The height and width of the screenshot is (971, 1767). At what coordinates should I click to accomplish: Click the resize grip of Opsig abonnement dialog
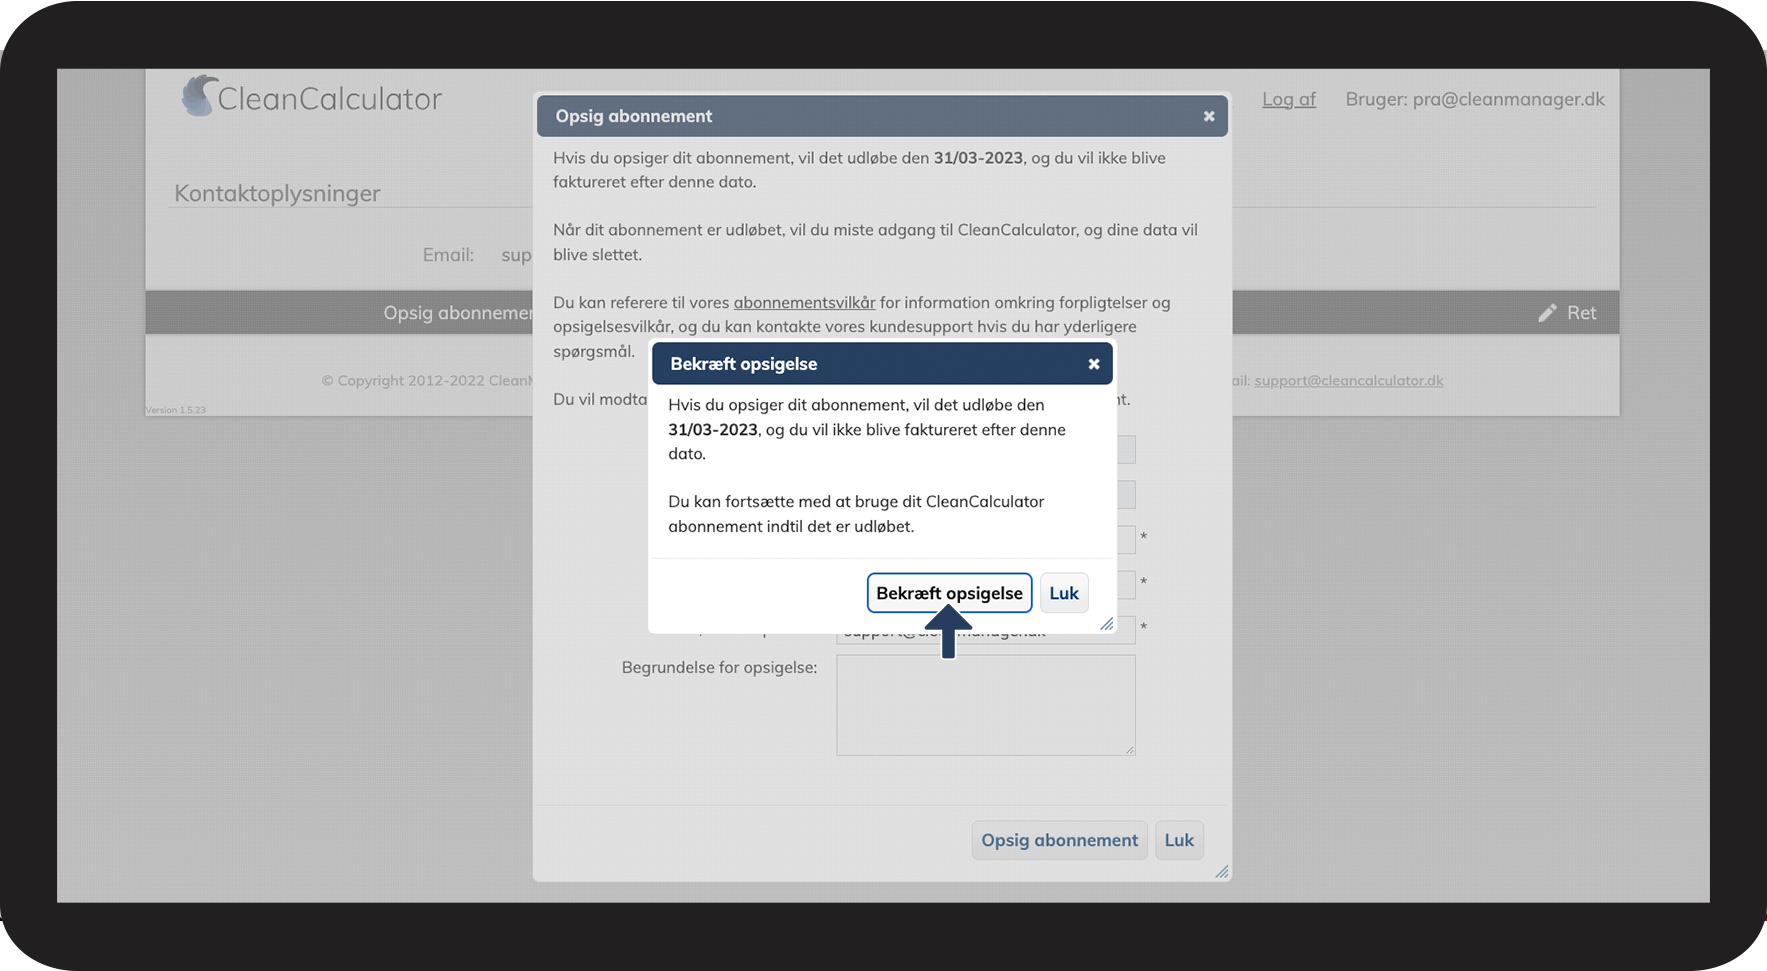point(1222,872)
